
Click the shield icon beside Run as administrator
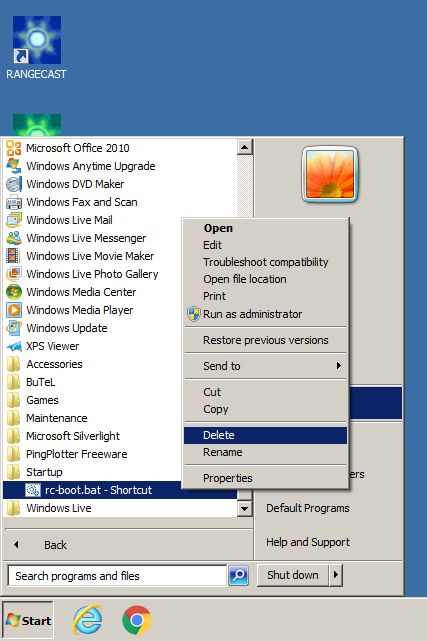pos(194,314)
